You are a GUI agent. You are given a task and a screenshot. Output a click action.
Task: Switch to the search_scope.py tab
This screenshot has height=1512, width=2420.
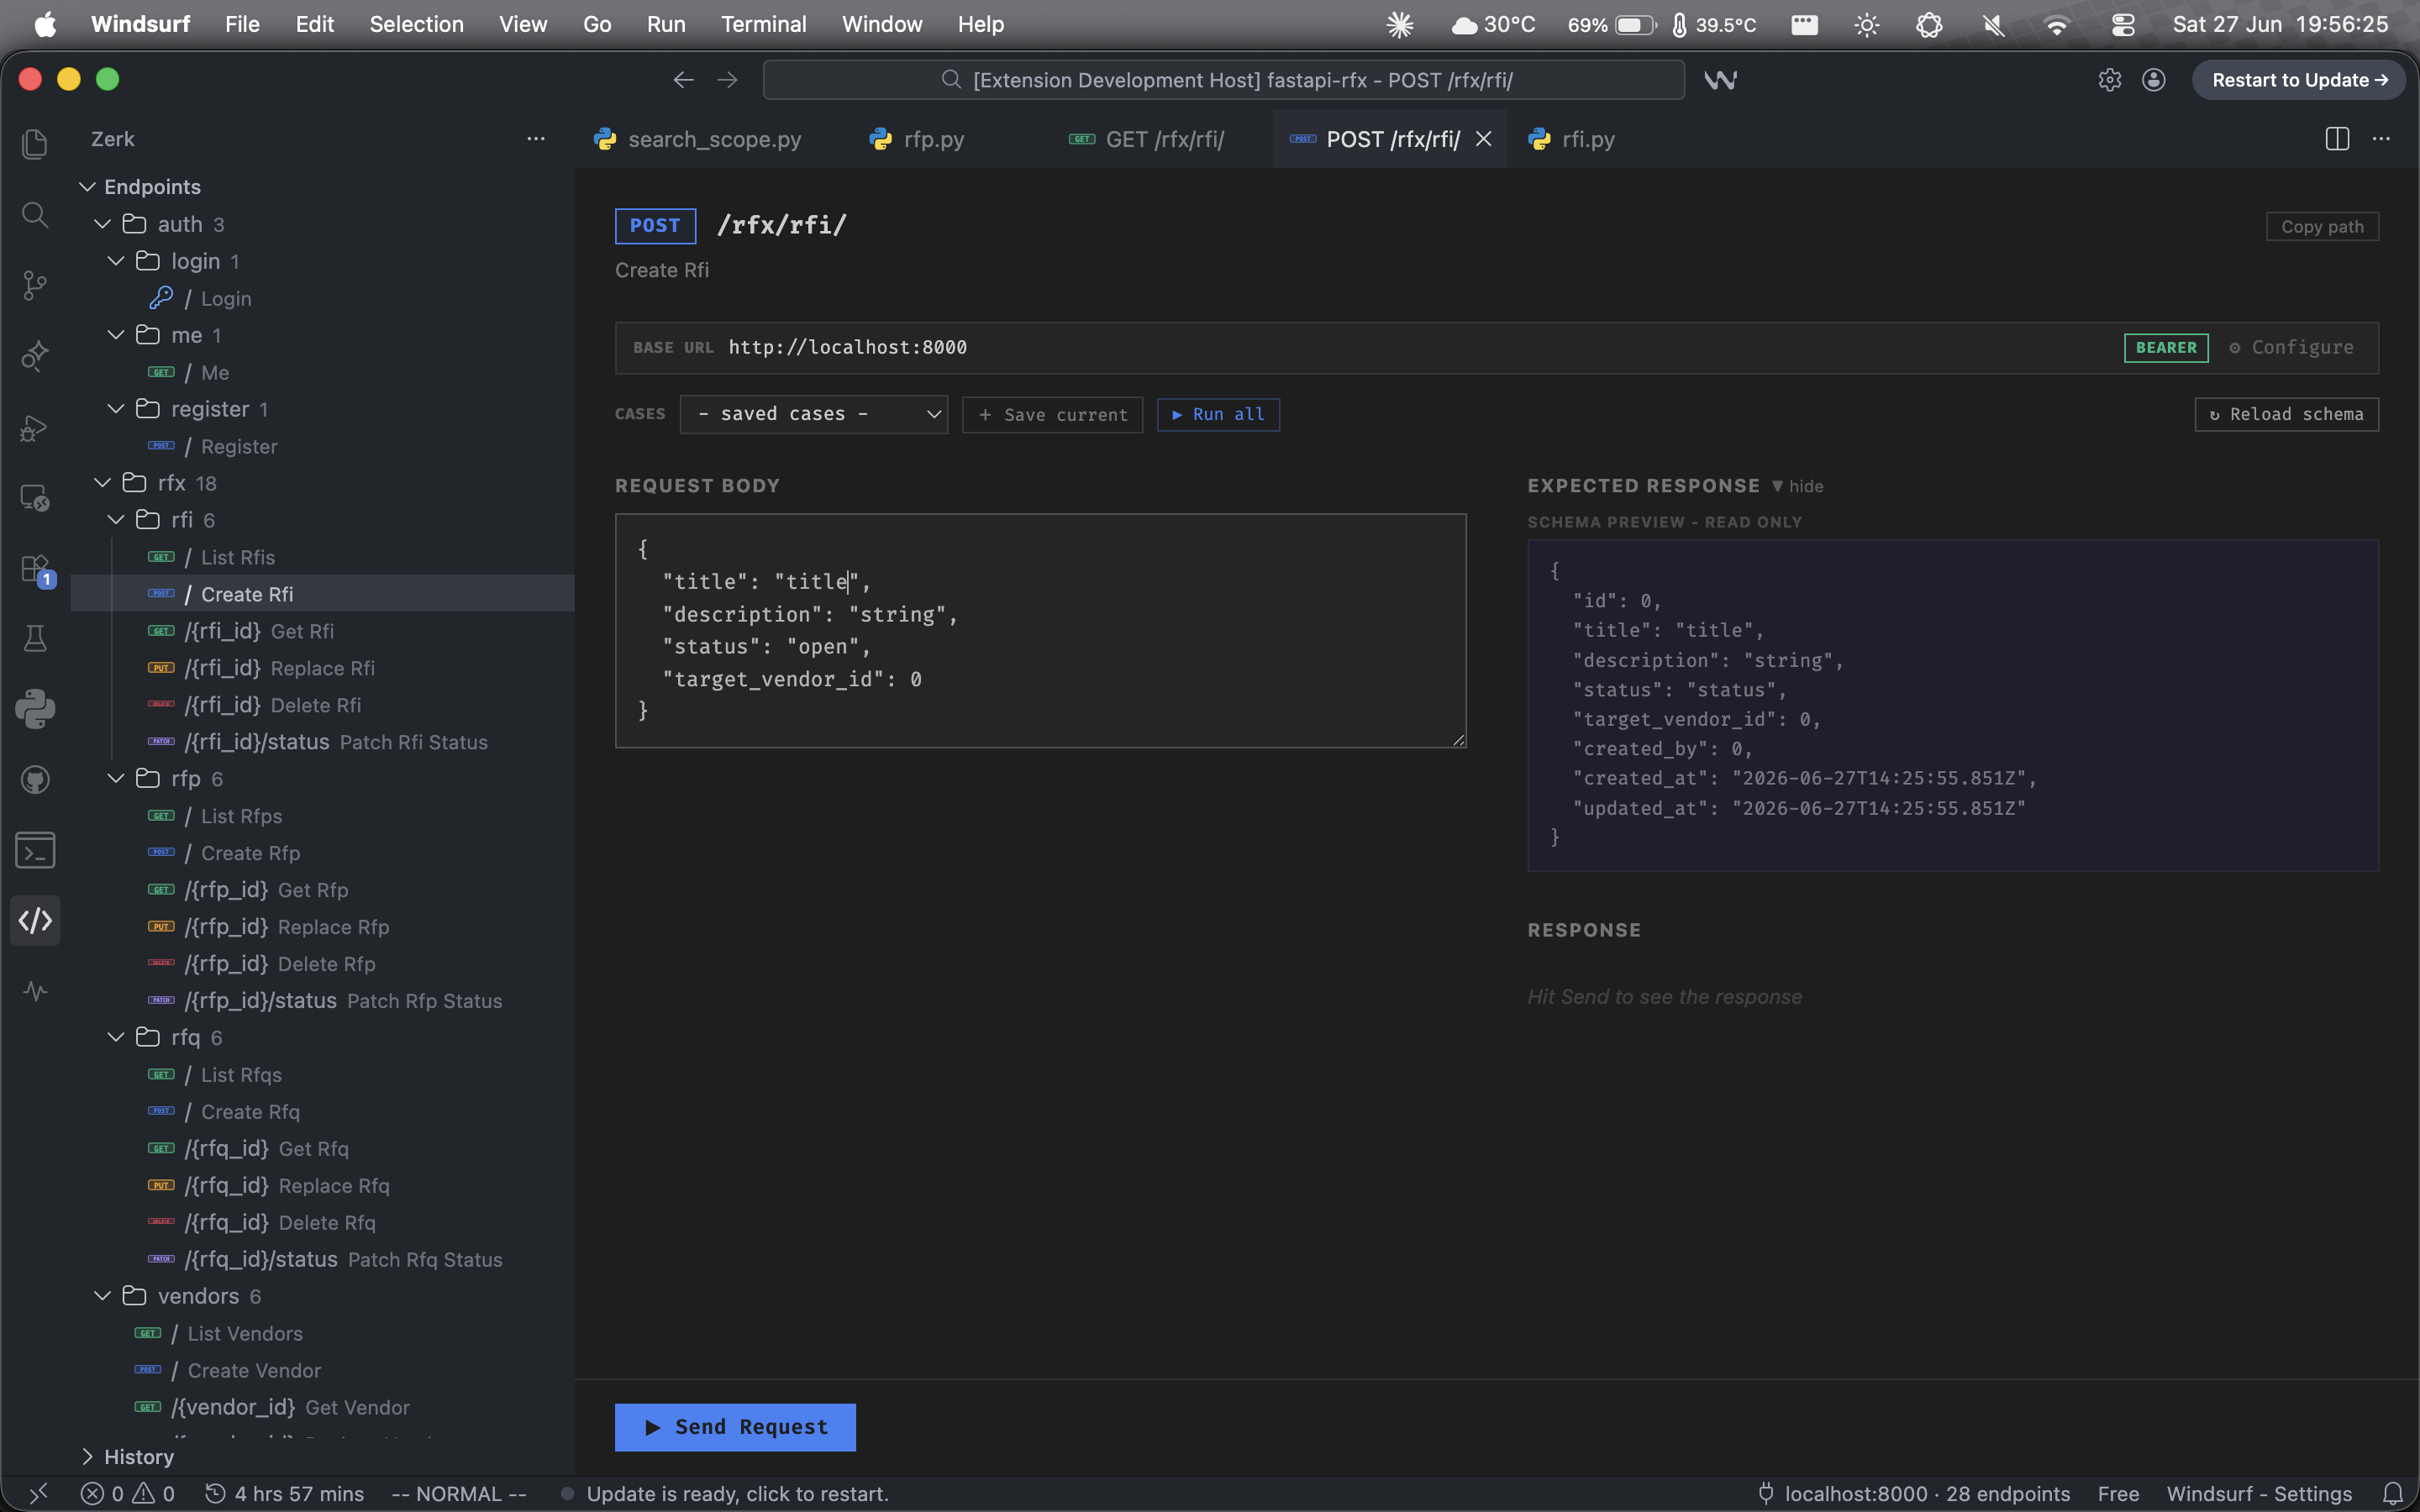(699, 139)
